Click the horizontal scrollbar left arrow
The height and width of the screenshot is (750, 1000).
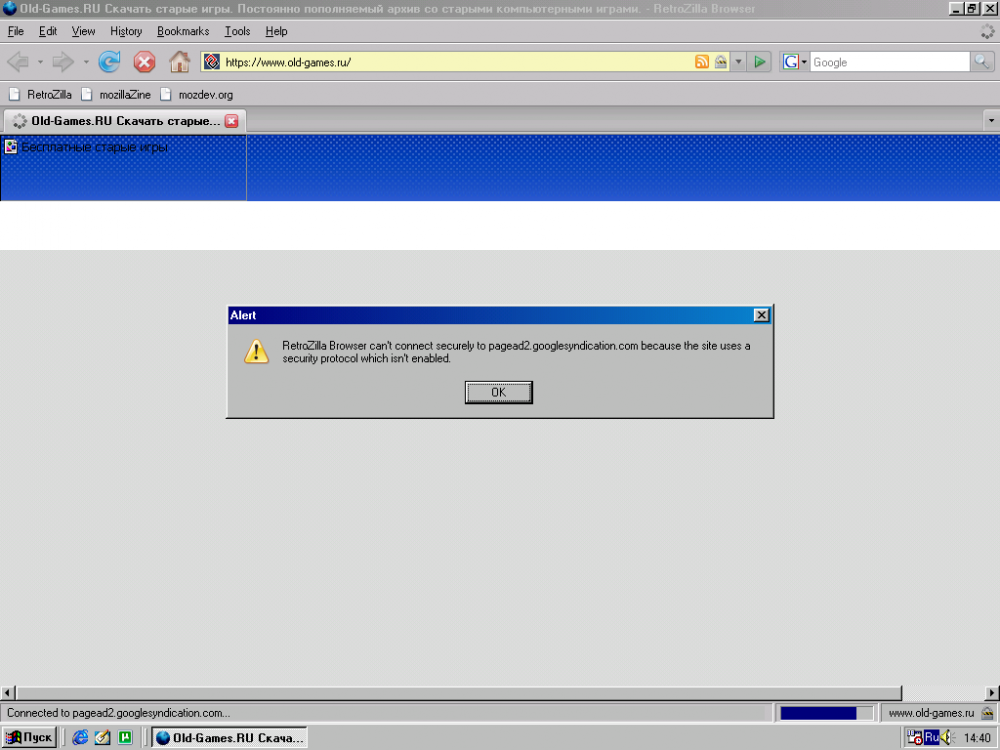pyautogui.click(x=7, y=693)
